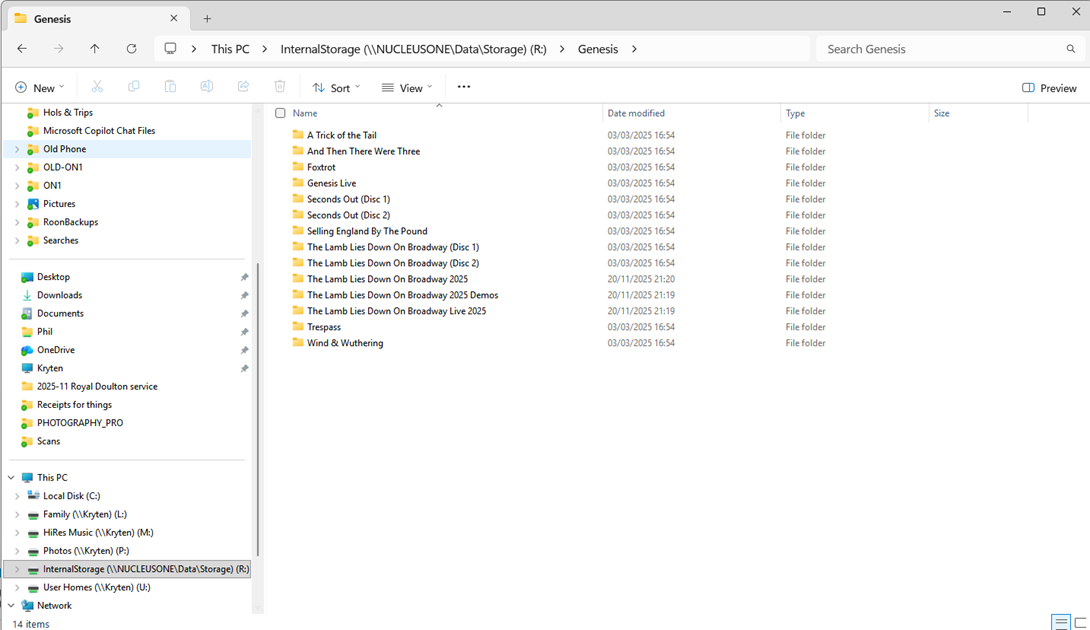Click the Refresh button in navigation bar
This screenshot has width=1090, height=630.
pyautogui.click(x=131, y=49)
